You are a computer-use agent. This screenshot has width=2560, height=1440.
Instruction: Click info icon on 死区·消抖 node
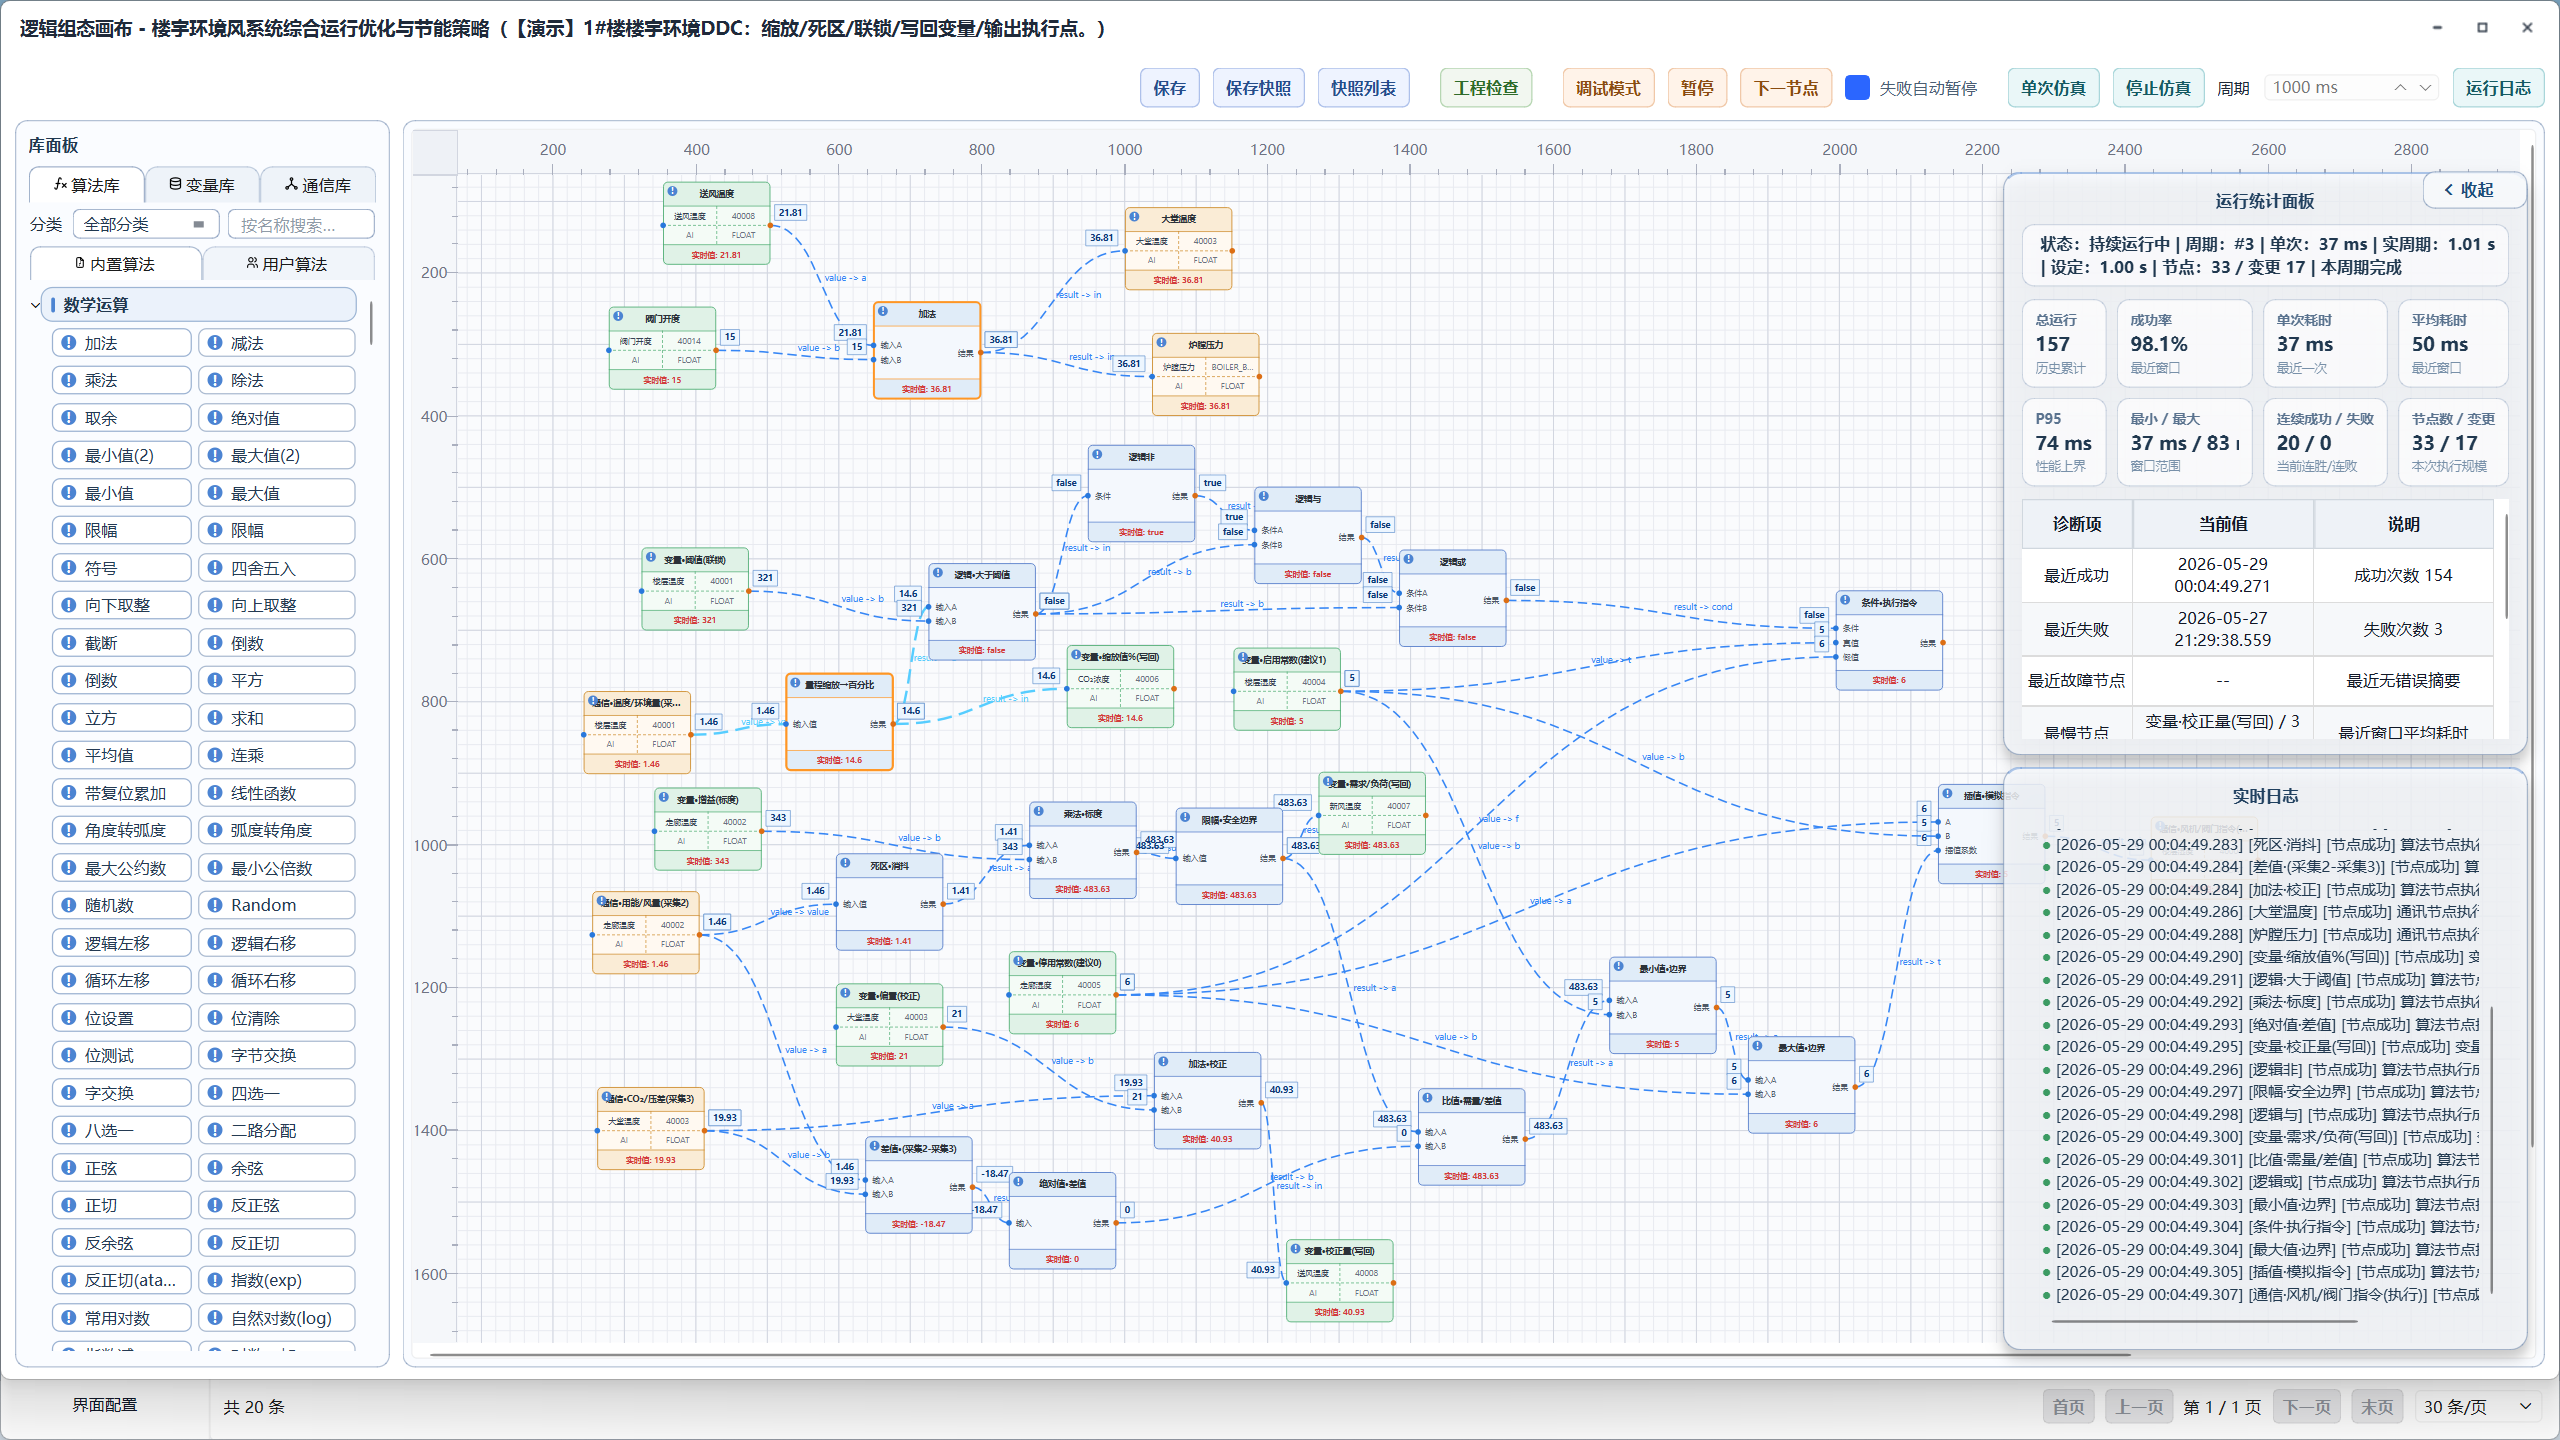[x=846, y=864]
